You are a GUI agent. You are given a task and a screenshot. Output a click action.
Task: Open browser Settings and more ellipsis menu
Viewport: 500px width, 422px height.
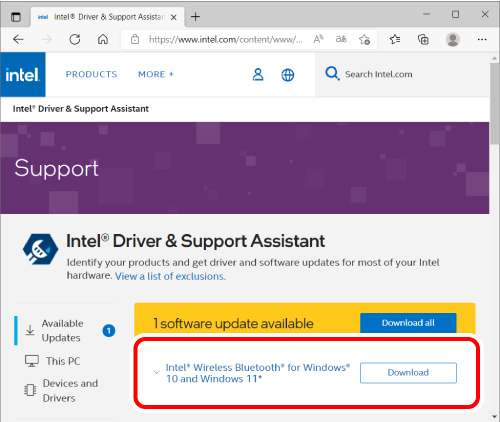click(482, 40)
